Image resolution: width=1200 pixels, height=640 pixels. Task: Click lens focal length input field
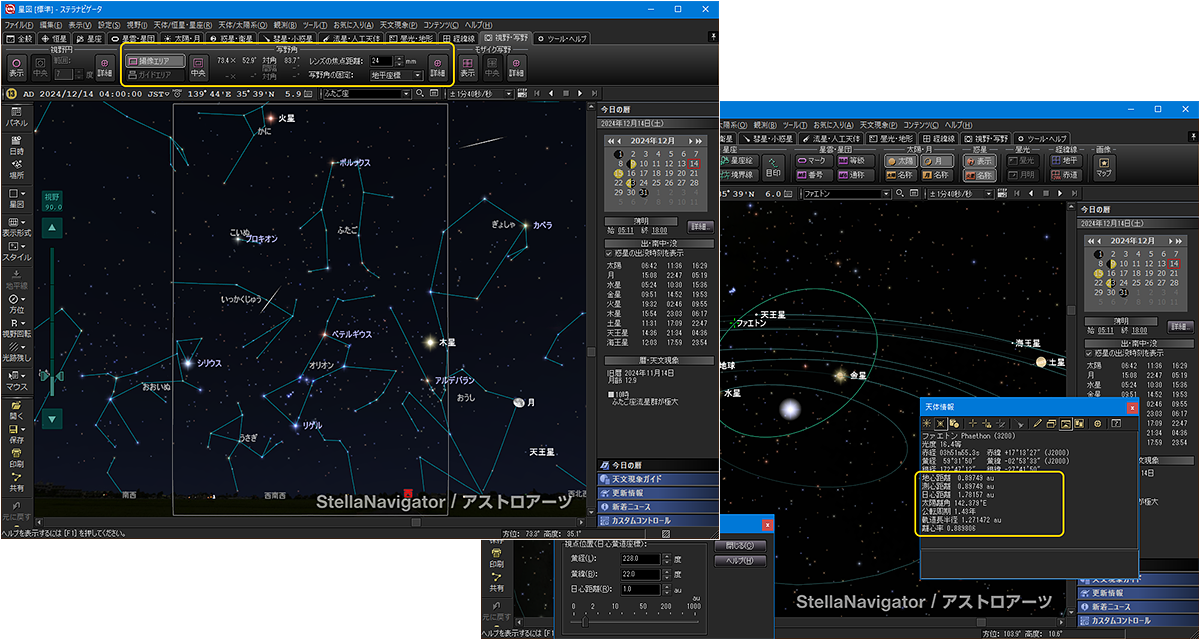tap(380, 61)
